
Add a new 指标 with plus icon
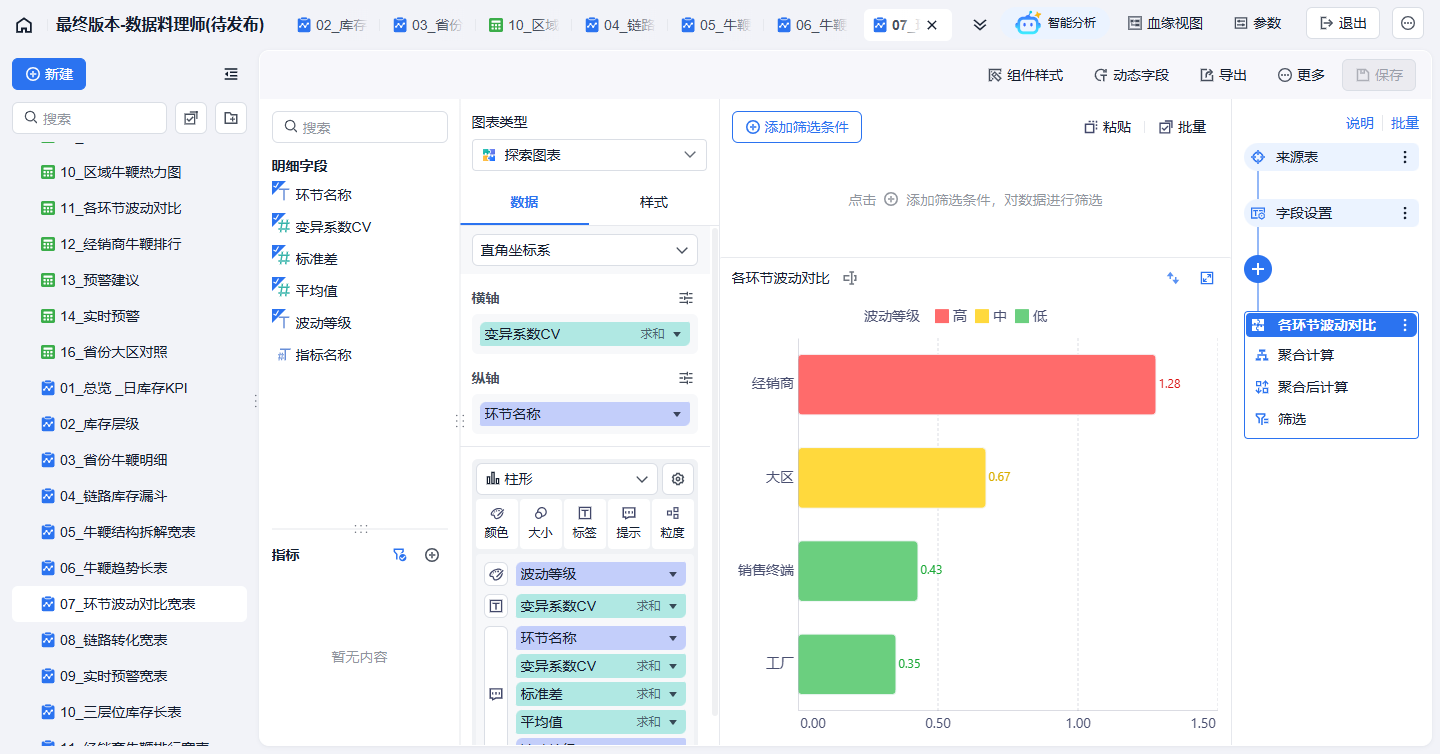(432, 555)
